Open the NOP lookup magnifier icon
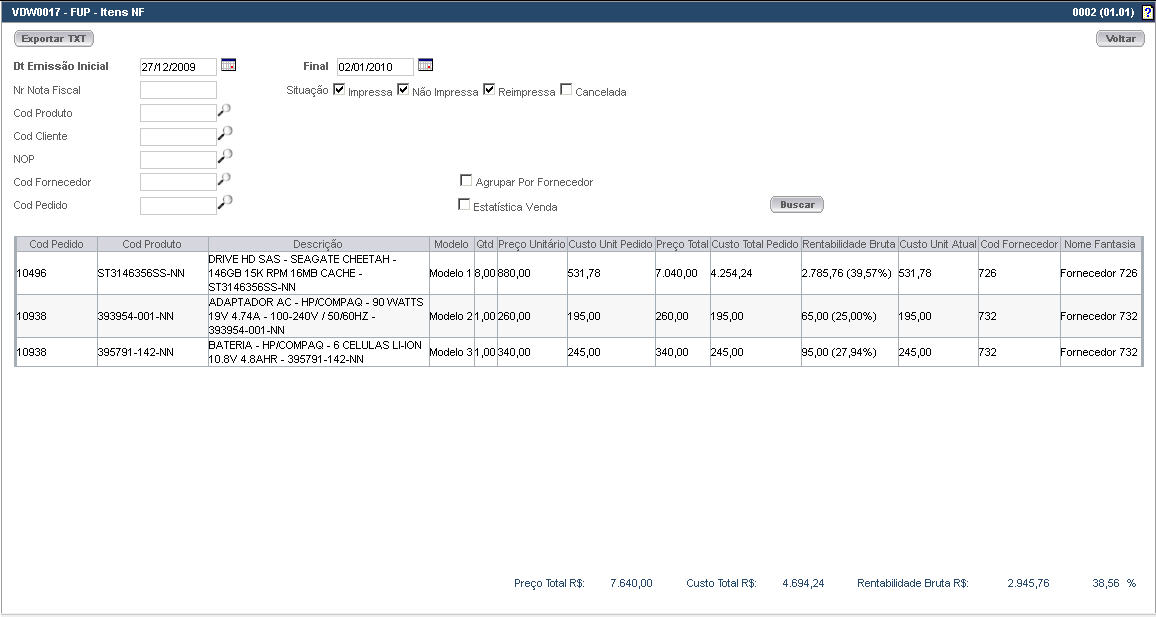 tap(225, 157)
